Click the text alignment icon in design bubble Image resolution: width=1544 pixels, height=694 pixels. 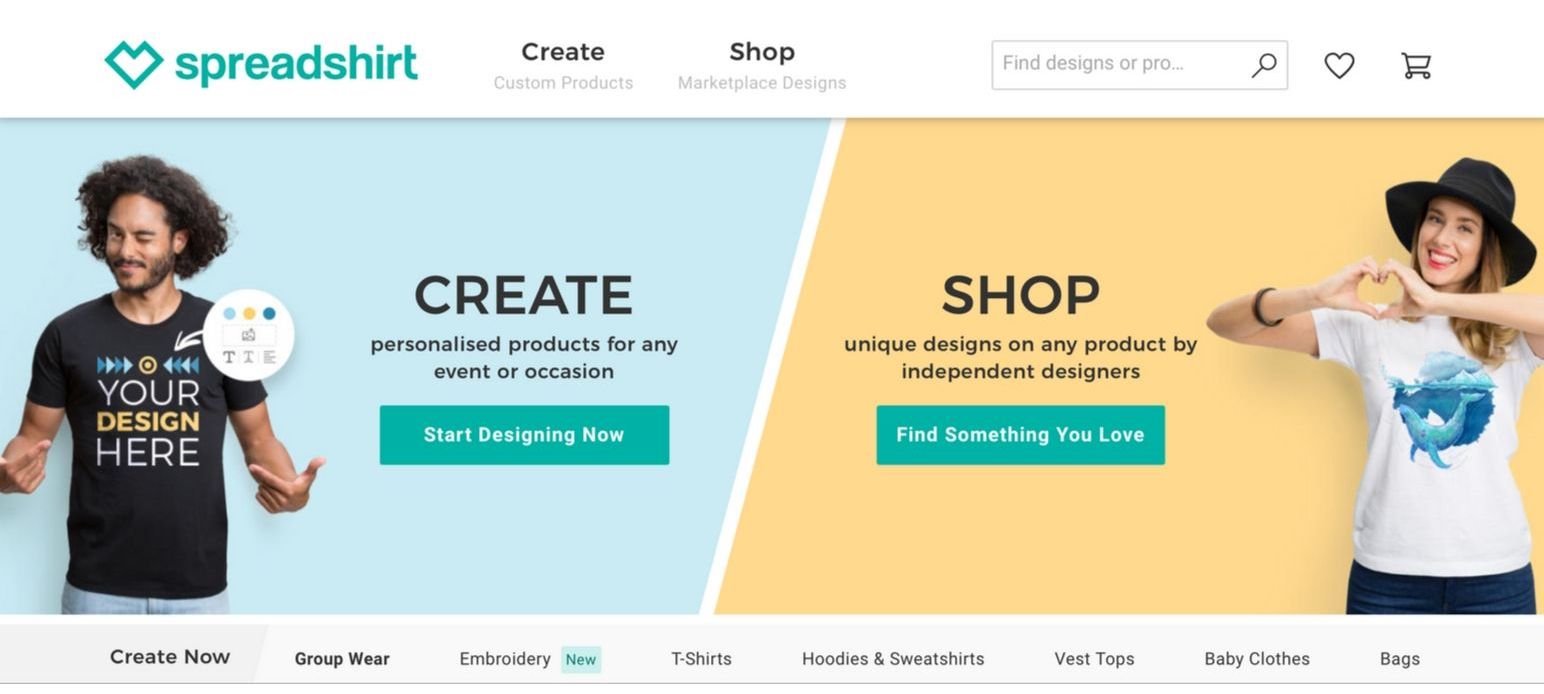click(269, 356)
